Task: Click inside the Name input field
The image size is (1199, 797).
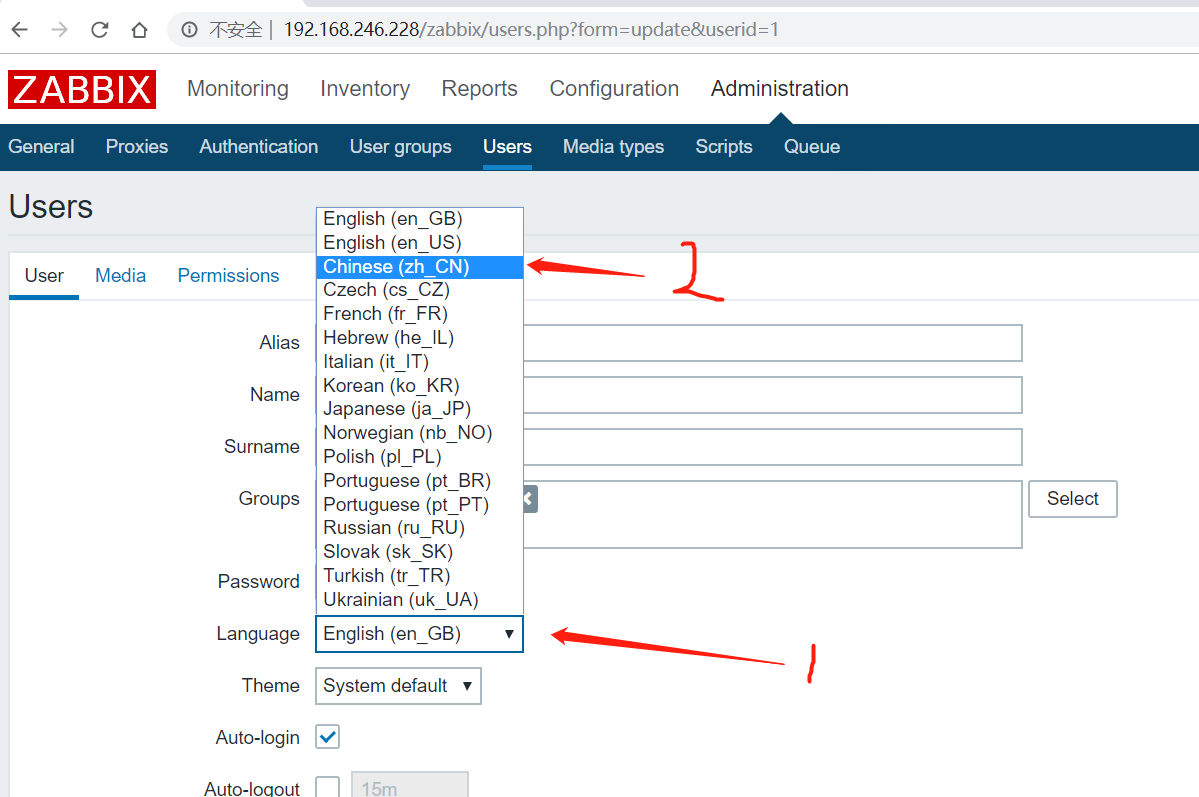Action: point(772,395)
